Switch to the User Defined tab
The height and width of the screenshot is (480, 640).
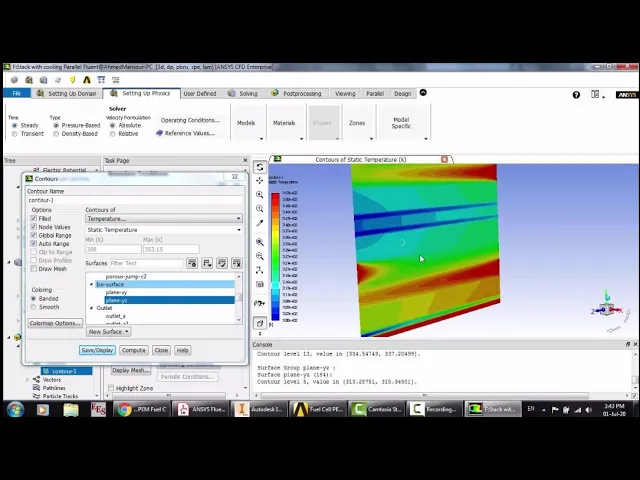[x=200, y=93]
